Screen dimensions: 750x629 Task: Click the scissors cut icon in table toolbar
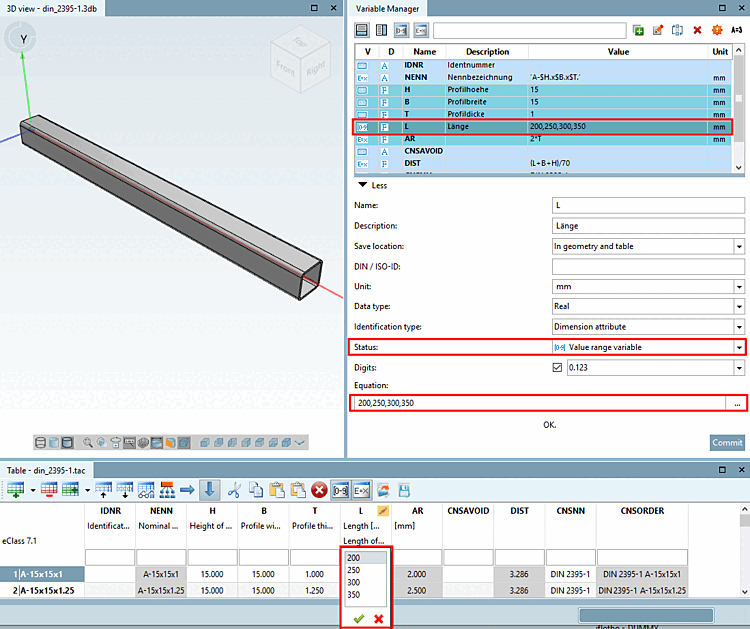[x=235, y=489]
